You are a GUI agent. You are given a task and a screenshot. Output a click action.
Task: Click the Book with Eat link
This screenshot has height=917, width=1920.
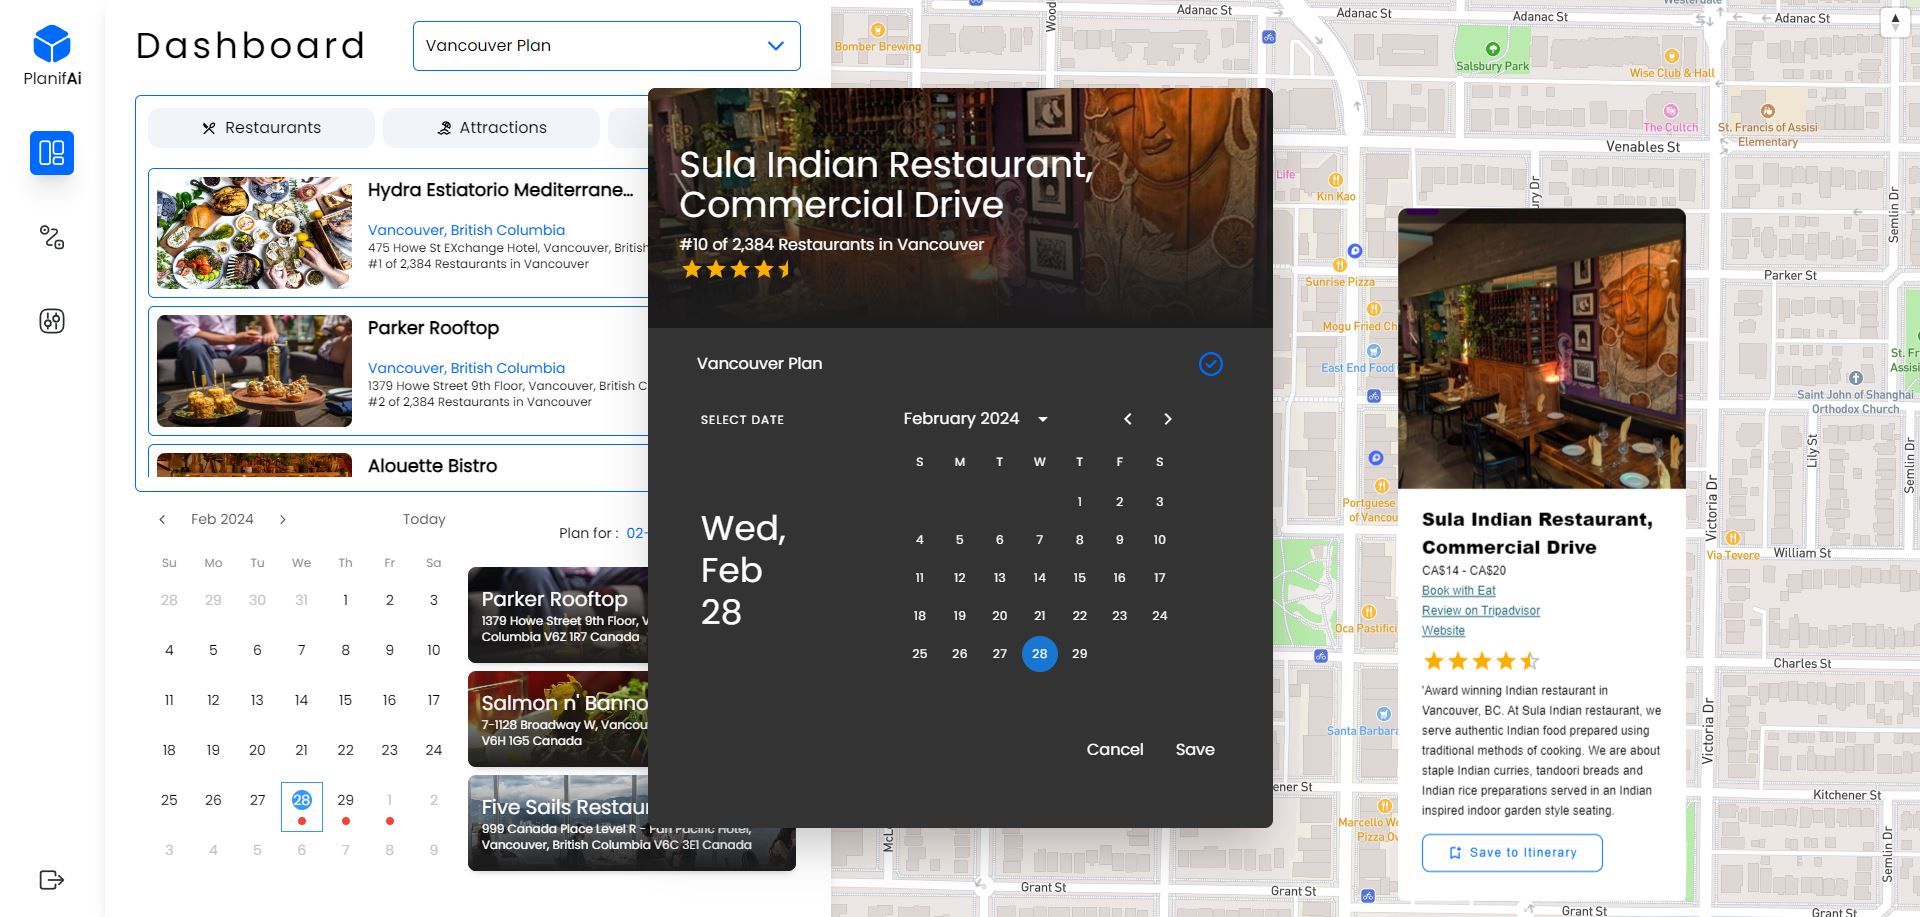1459,591
